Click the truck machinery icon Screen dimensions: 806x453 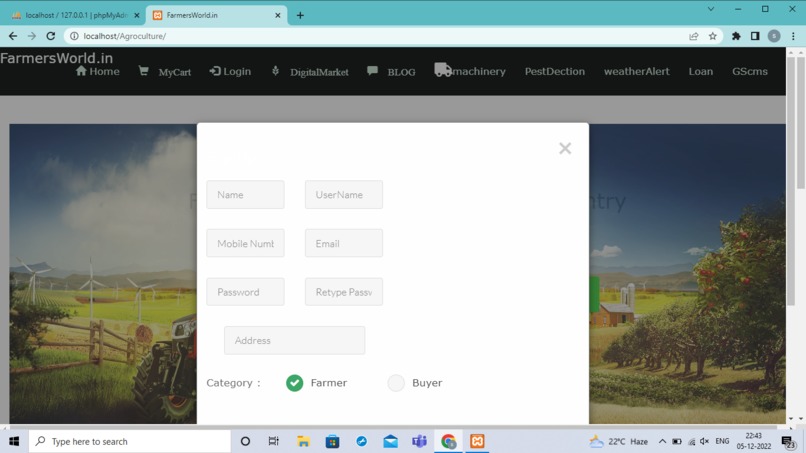[443, 69]
